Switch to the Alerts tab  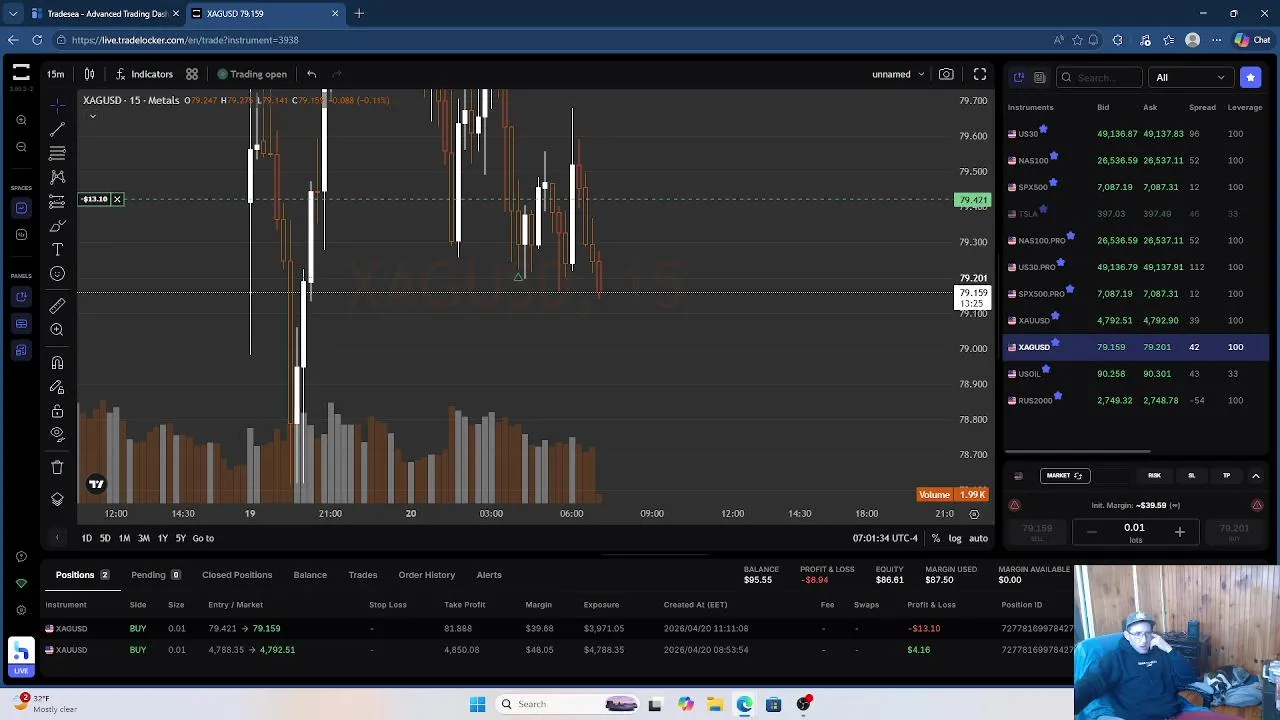[489, 575]
